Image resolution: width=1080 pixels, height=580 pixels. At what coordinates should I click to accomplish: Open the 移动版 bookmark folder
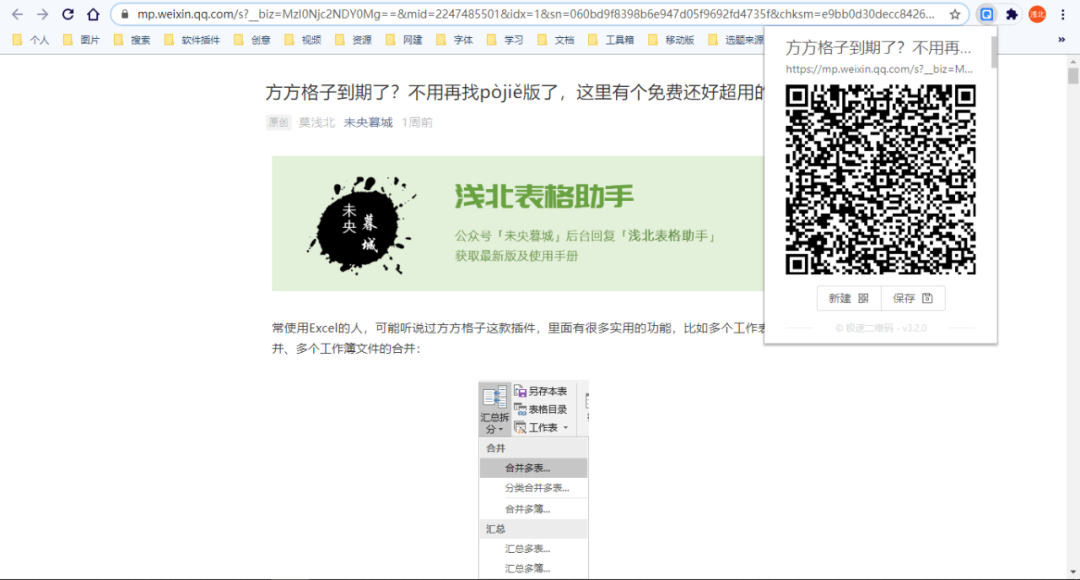pos(671,40)
